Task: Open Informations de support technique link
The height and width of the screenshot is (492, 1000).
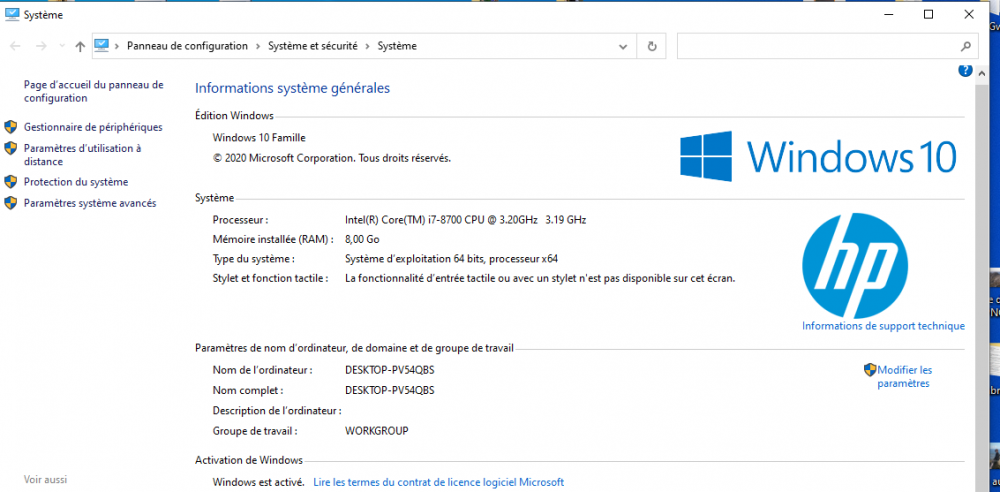Action: click(x=883, y=326)
